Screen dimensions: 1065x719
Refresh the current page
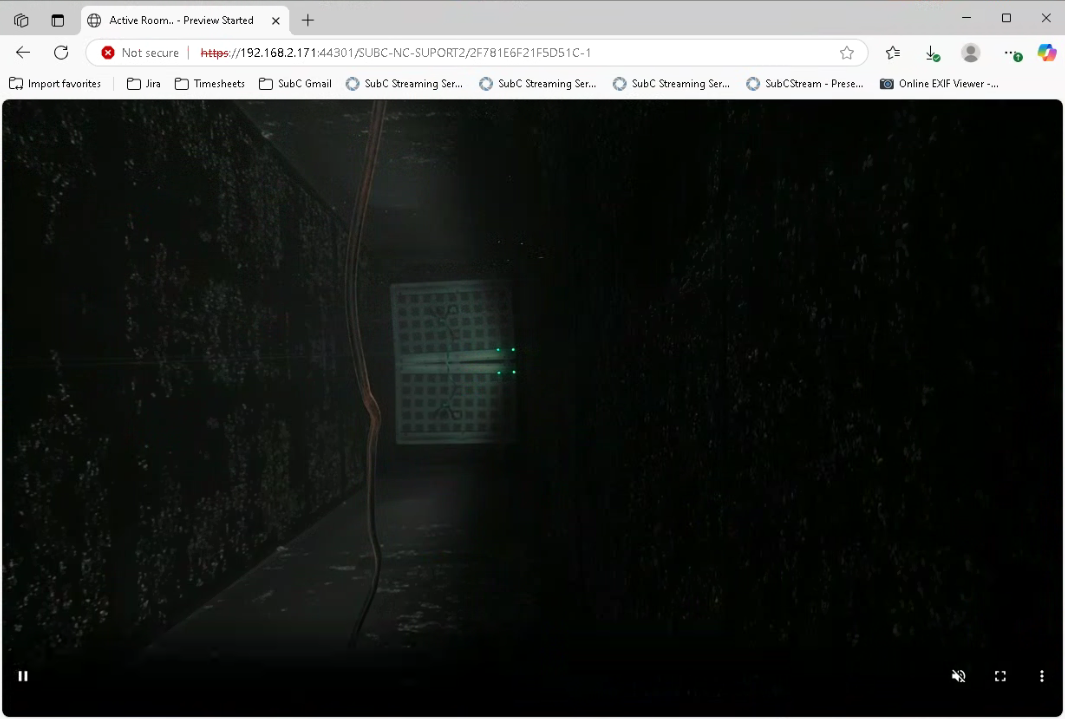tap(61, 53)
